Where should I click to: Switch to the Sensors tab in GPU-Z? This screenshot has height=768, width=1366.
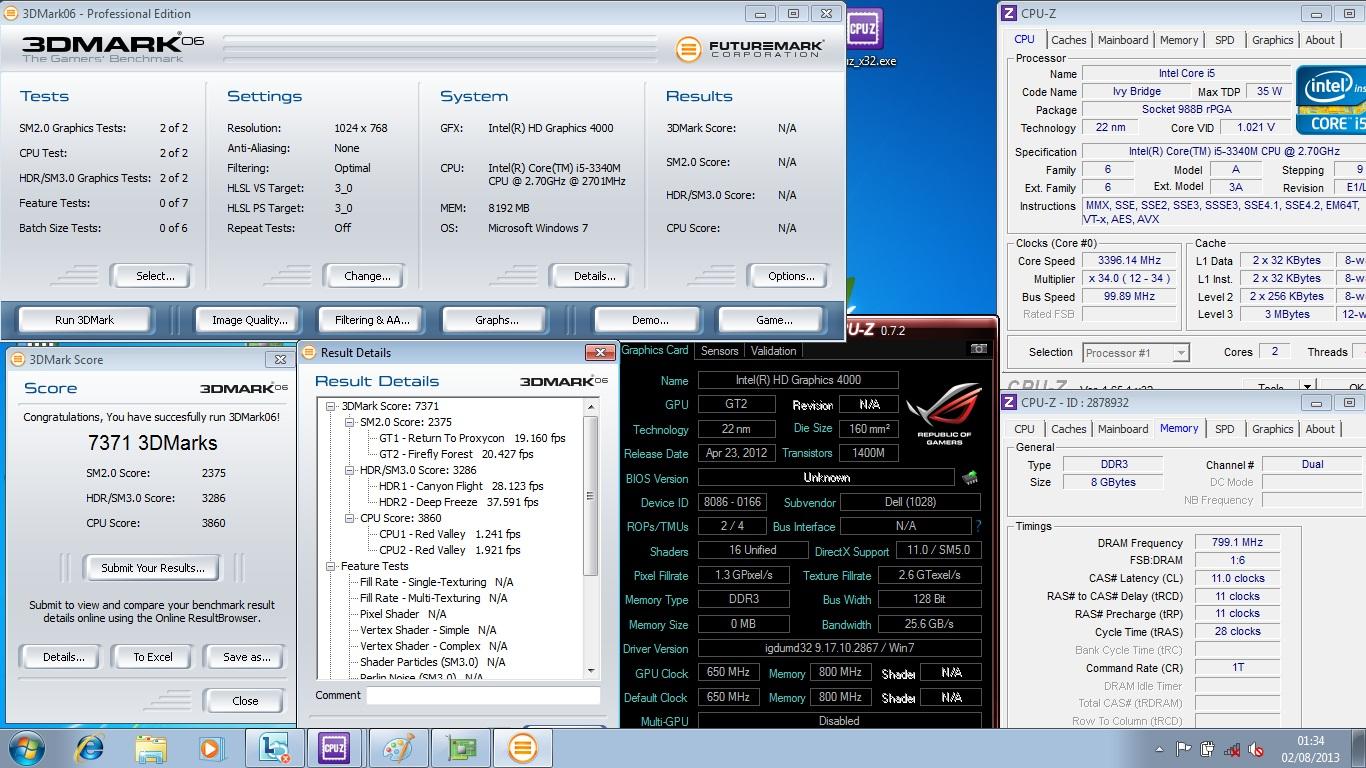point(719,351)
